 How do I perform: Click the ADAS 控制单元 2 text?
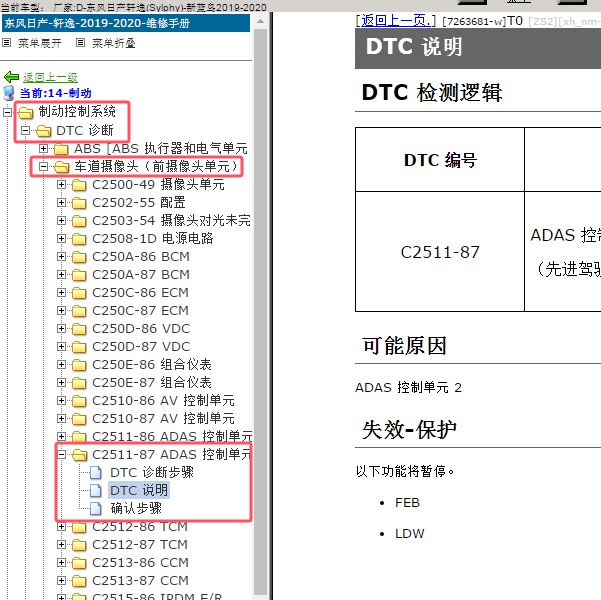coord(408,388)
